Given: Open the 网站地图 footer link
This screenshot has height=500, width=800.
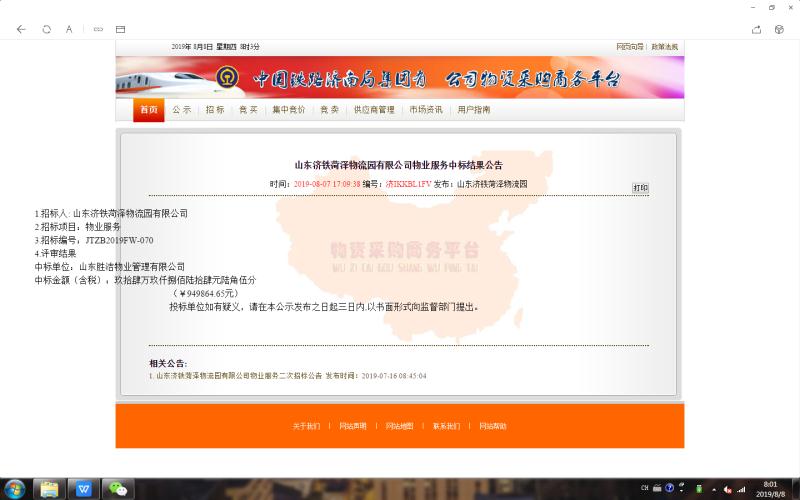Looking at the screenshot, I should coord(399,426).
